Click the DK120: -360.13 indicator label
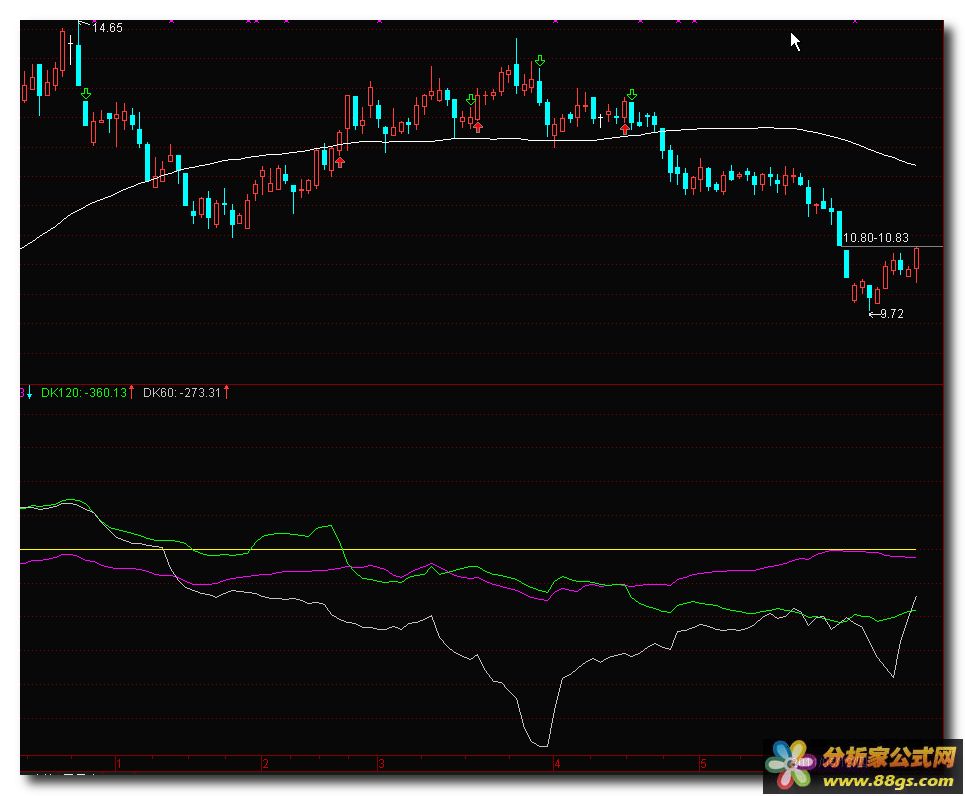 [84, 392]
